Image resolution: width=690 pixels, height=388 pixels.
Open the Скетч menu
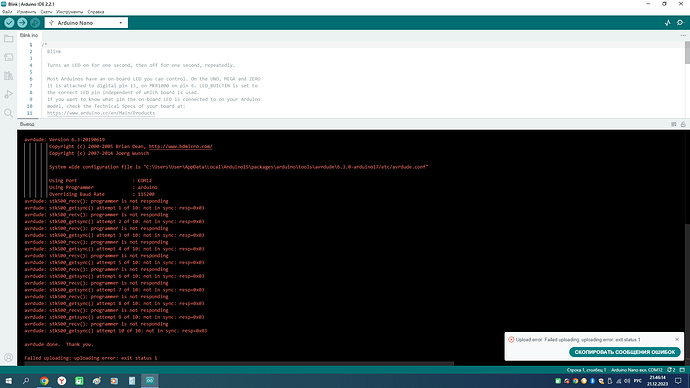46,12
